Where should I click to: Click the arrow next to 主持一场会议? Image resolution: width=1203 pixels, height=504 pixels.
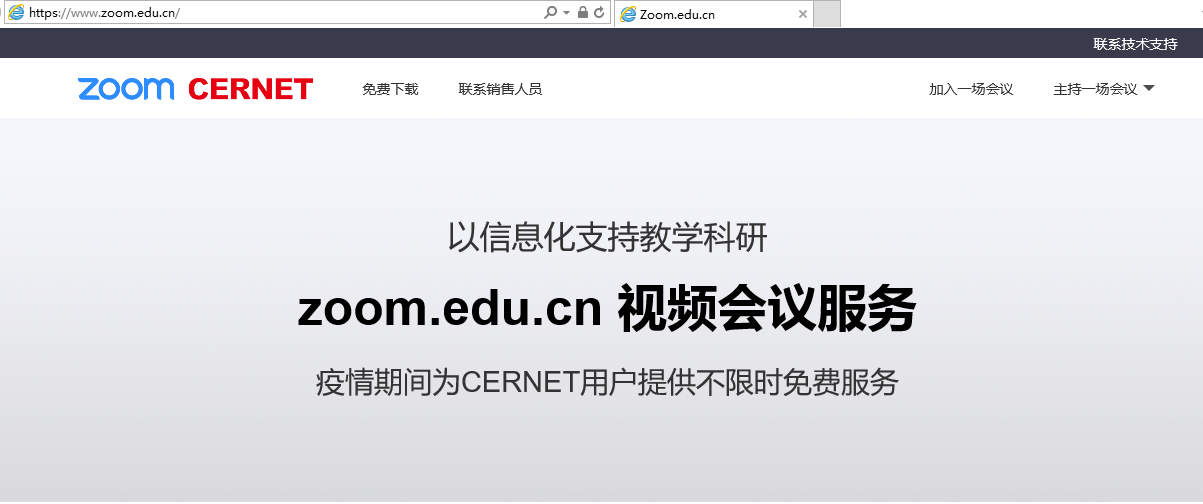coord(1149,88)
